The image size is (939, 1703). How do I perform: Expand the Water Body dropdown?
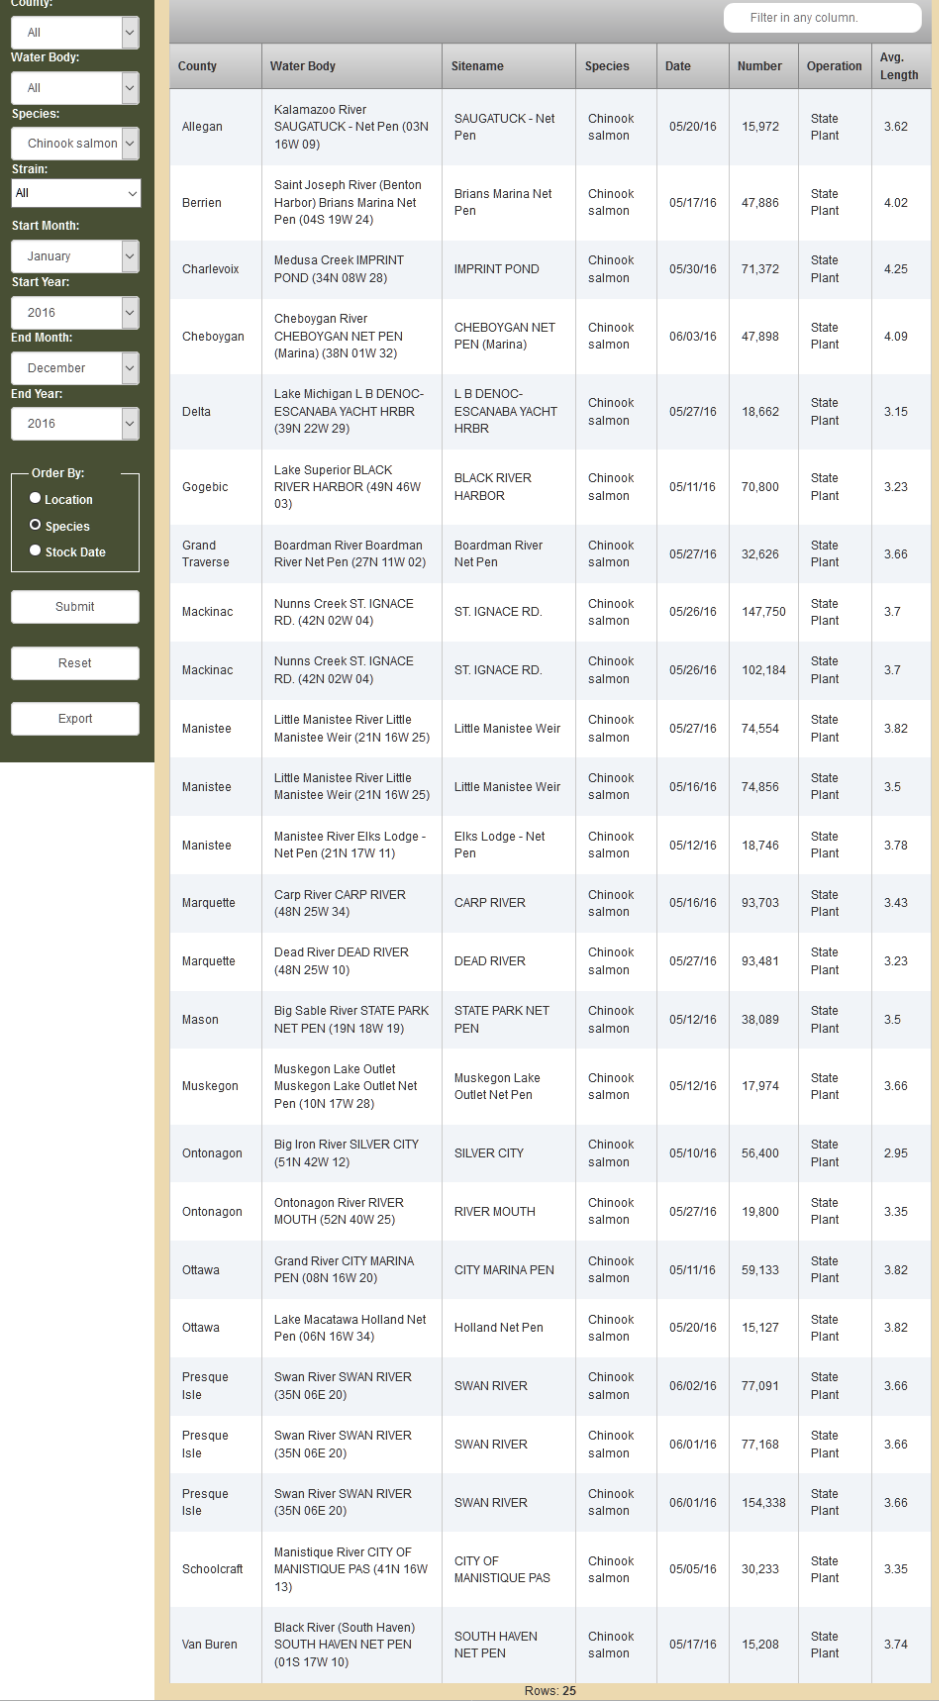click(x=75, y=88)
